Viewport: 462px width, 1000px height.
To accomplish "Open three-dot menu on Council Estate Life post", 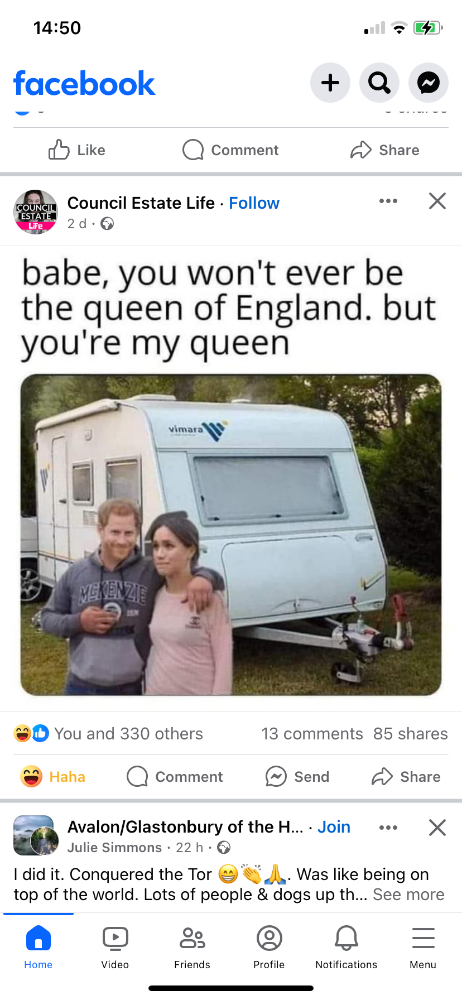I will click(x=388, y=202).
